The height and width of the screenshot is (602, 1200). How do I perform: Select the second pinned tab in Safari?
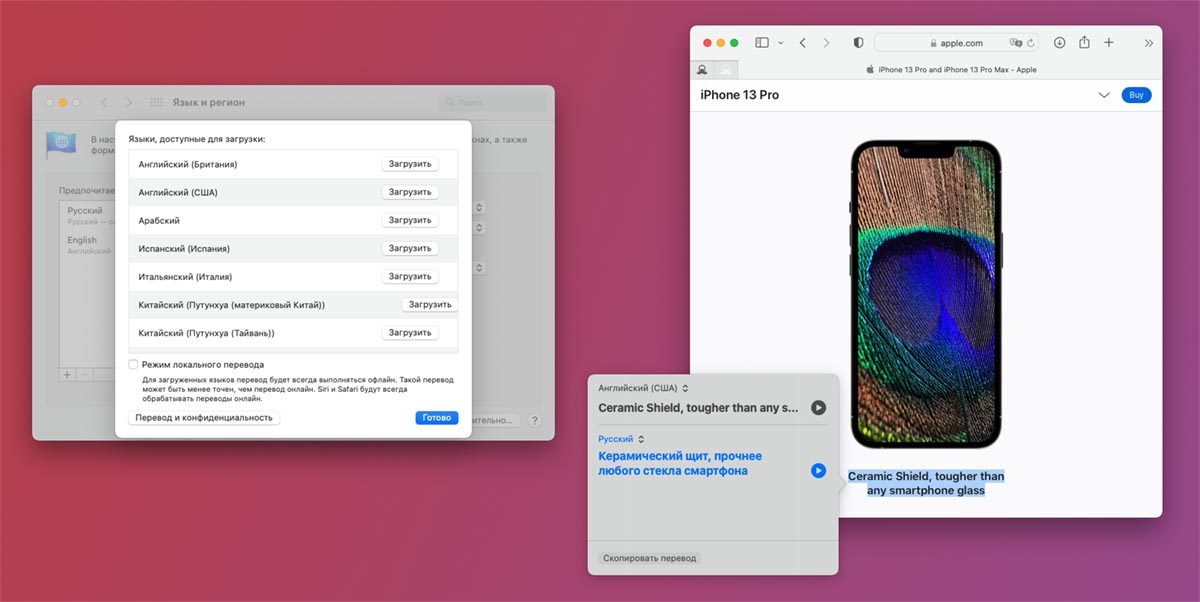click(726, 70)
